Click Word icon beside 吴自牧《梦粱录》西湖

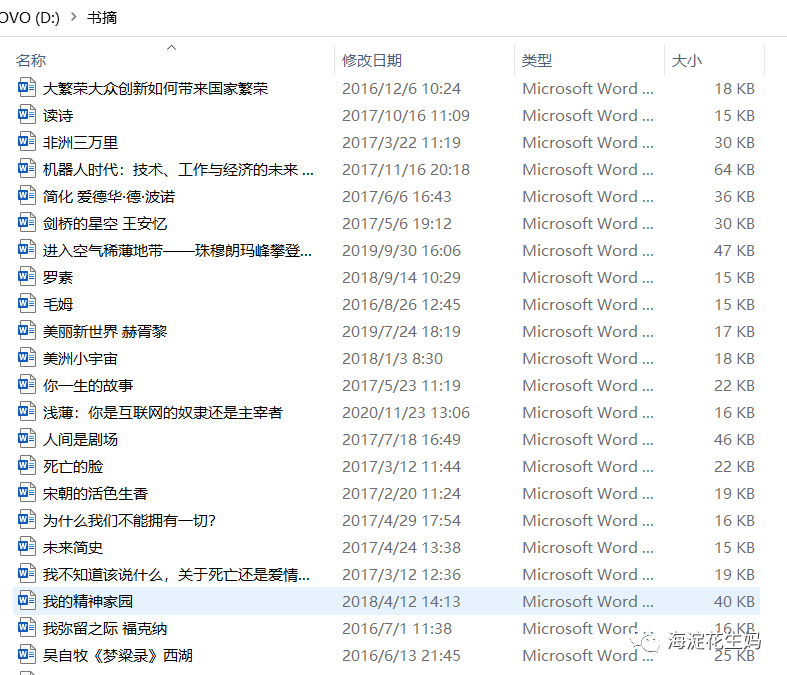click(27, 655)
